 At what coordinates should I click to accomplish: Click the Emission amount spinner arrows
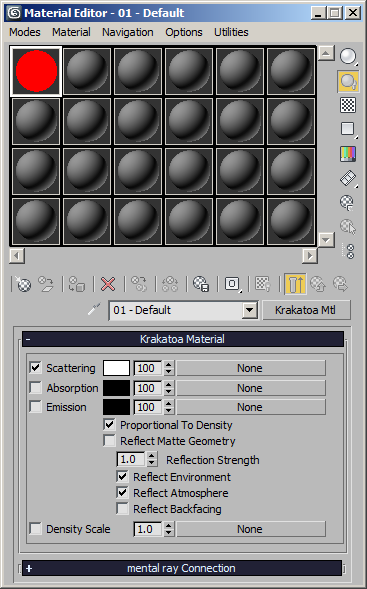[169, 407]
